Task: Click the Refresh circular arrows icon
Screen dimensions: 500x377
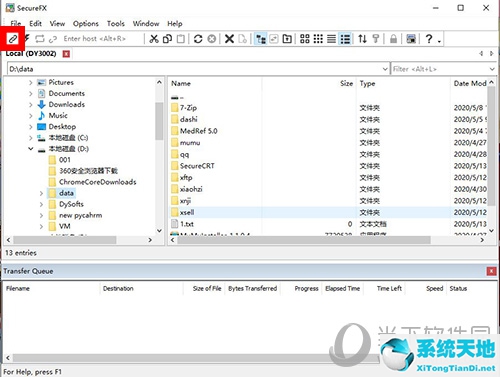Action: pyautogui.click(x=198, y=39)
